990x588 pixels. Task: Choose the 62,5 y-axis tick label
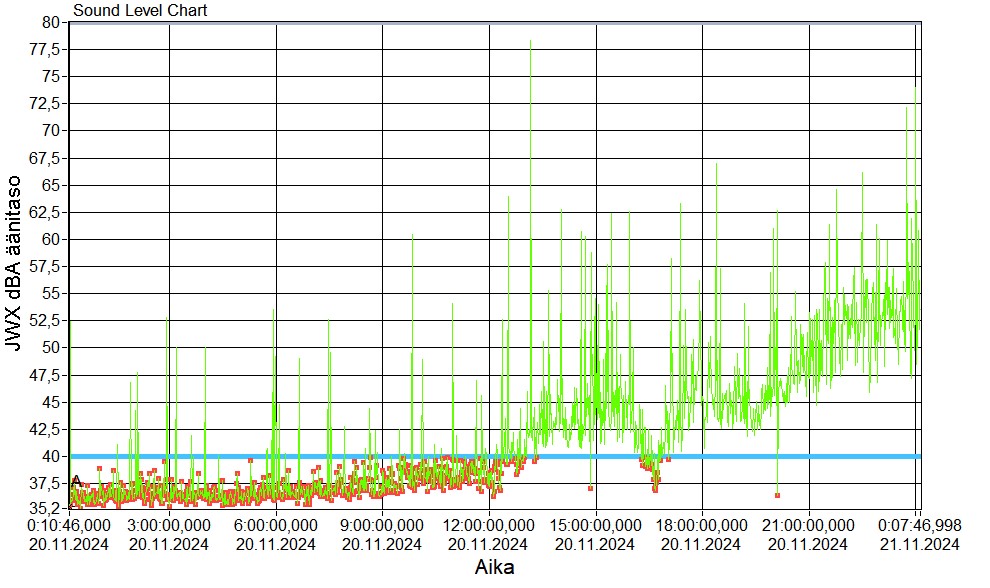(x=45, y=212)
